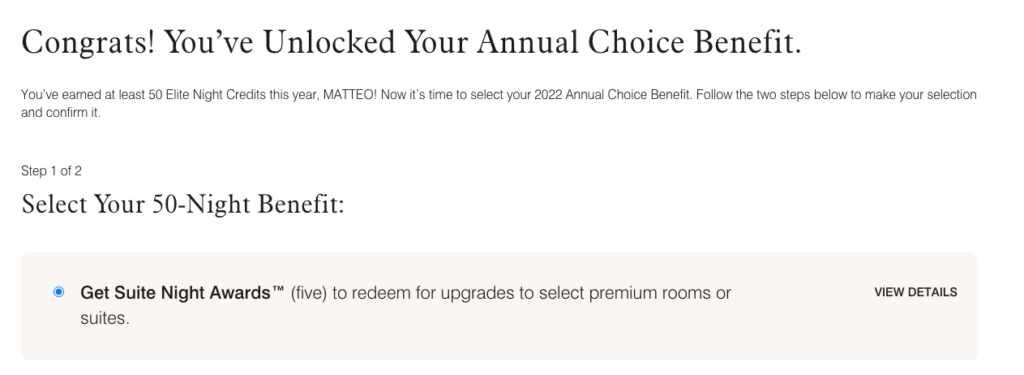Image resolution: width=1024 pixels, height=375 pixels.
Task: Click the trademark symbol after Awards
Action: [279, 290]
